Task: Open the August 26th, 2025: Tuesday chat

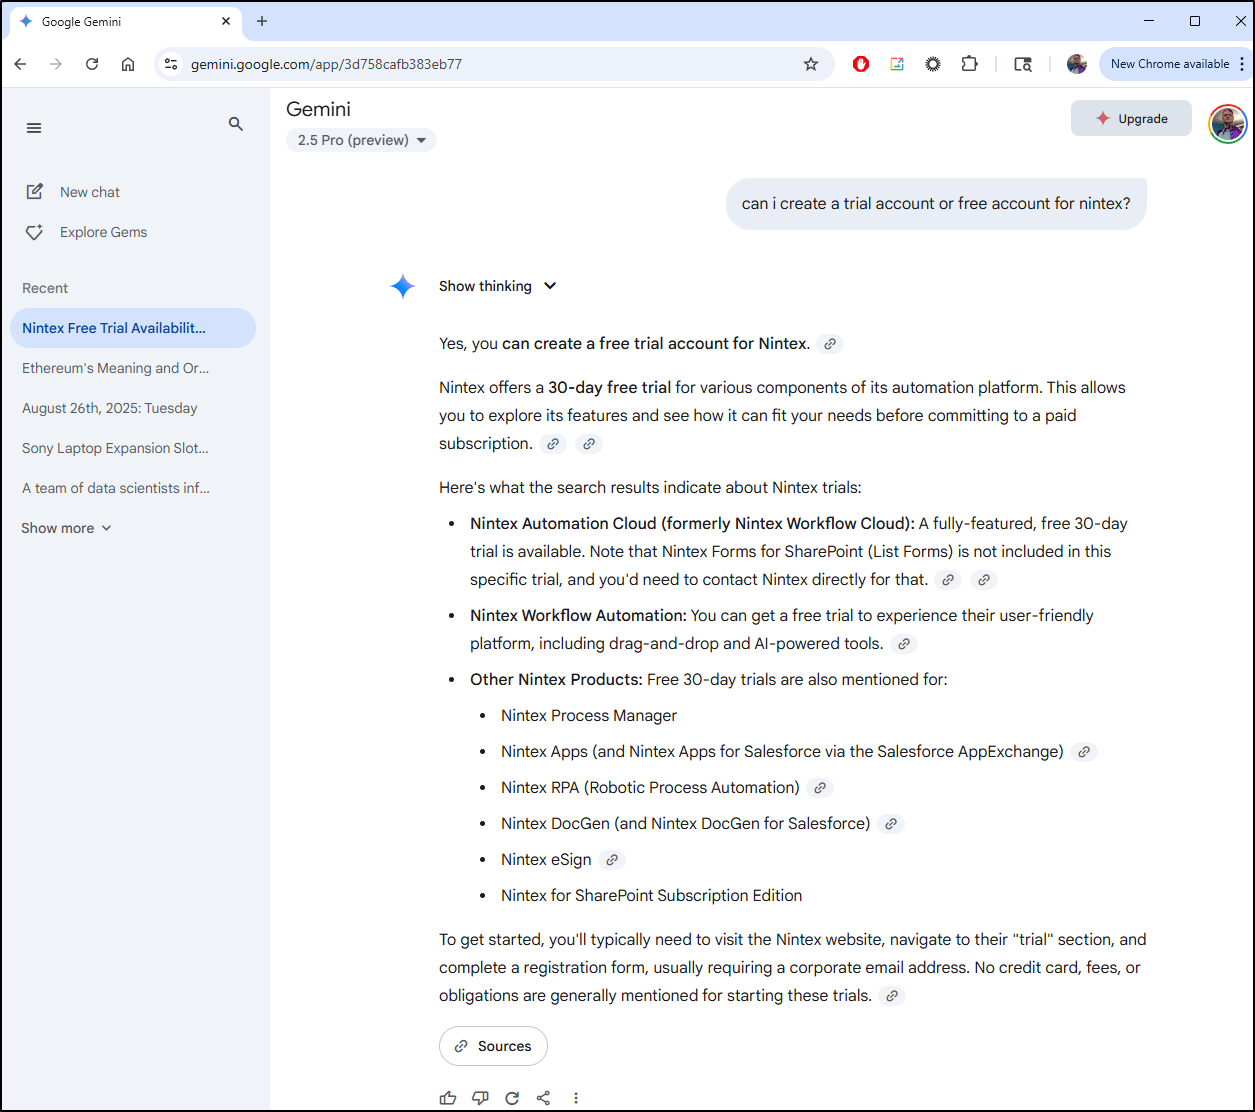Action: point(133,408)
